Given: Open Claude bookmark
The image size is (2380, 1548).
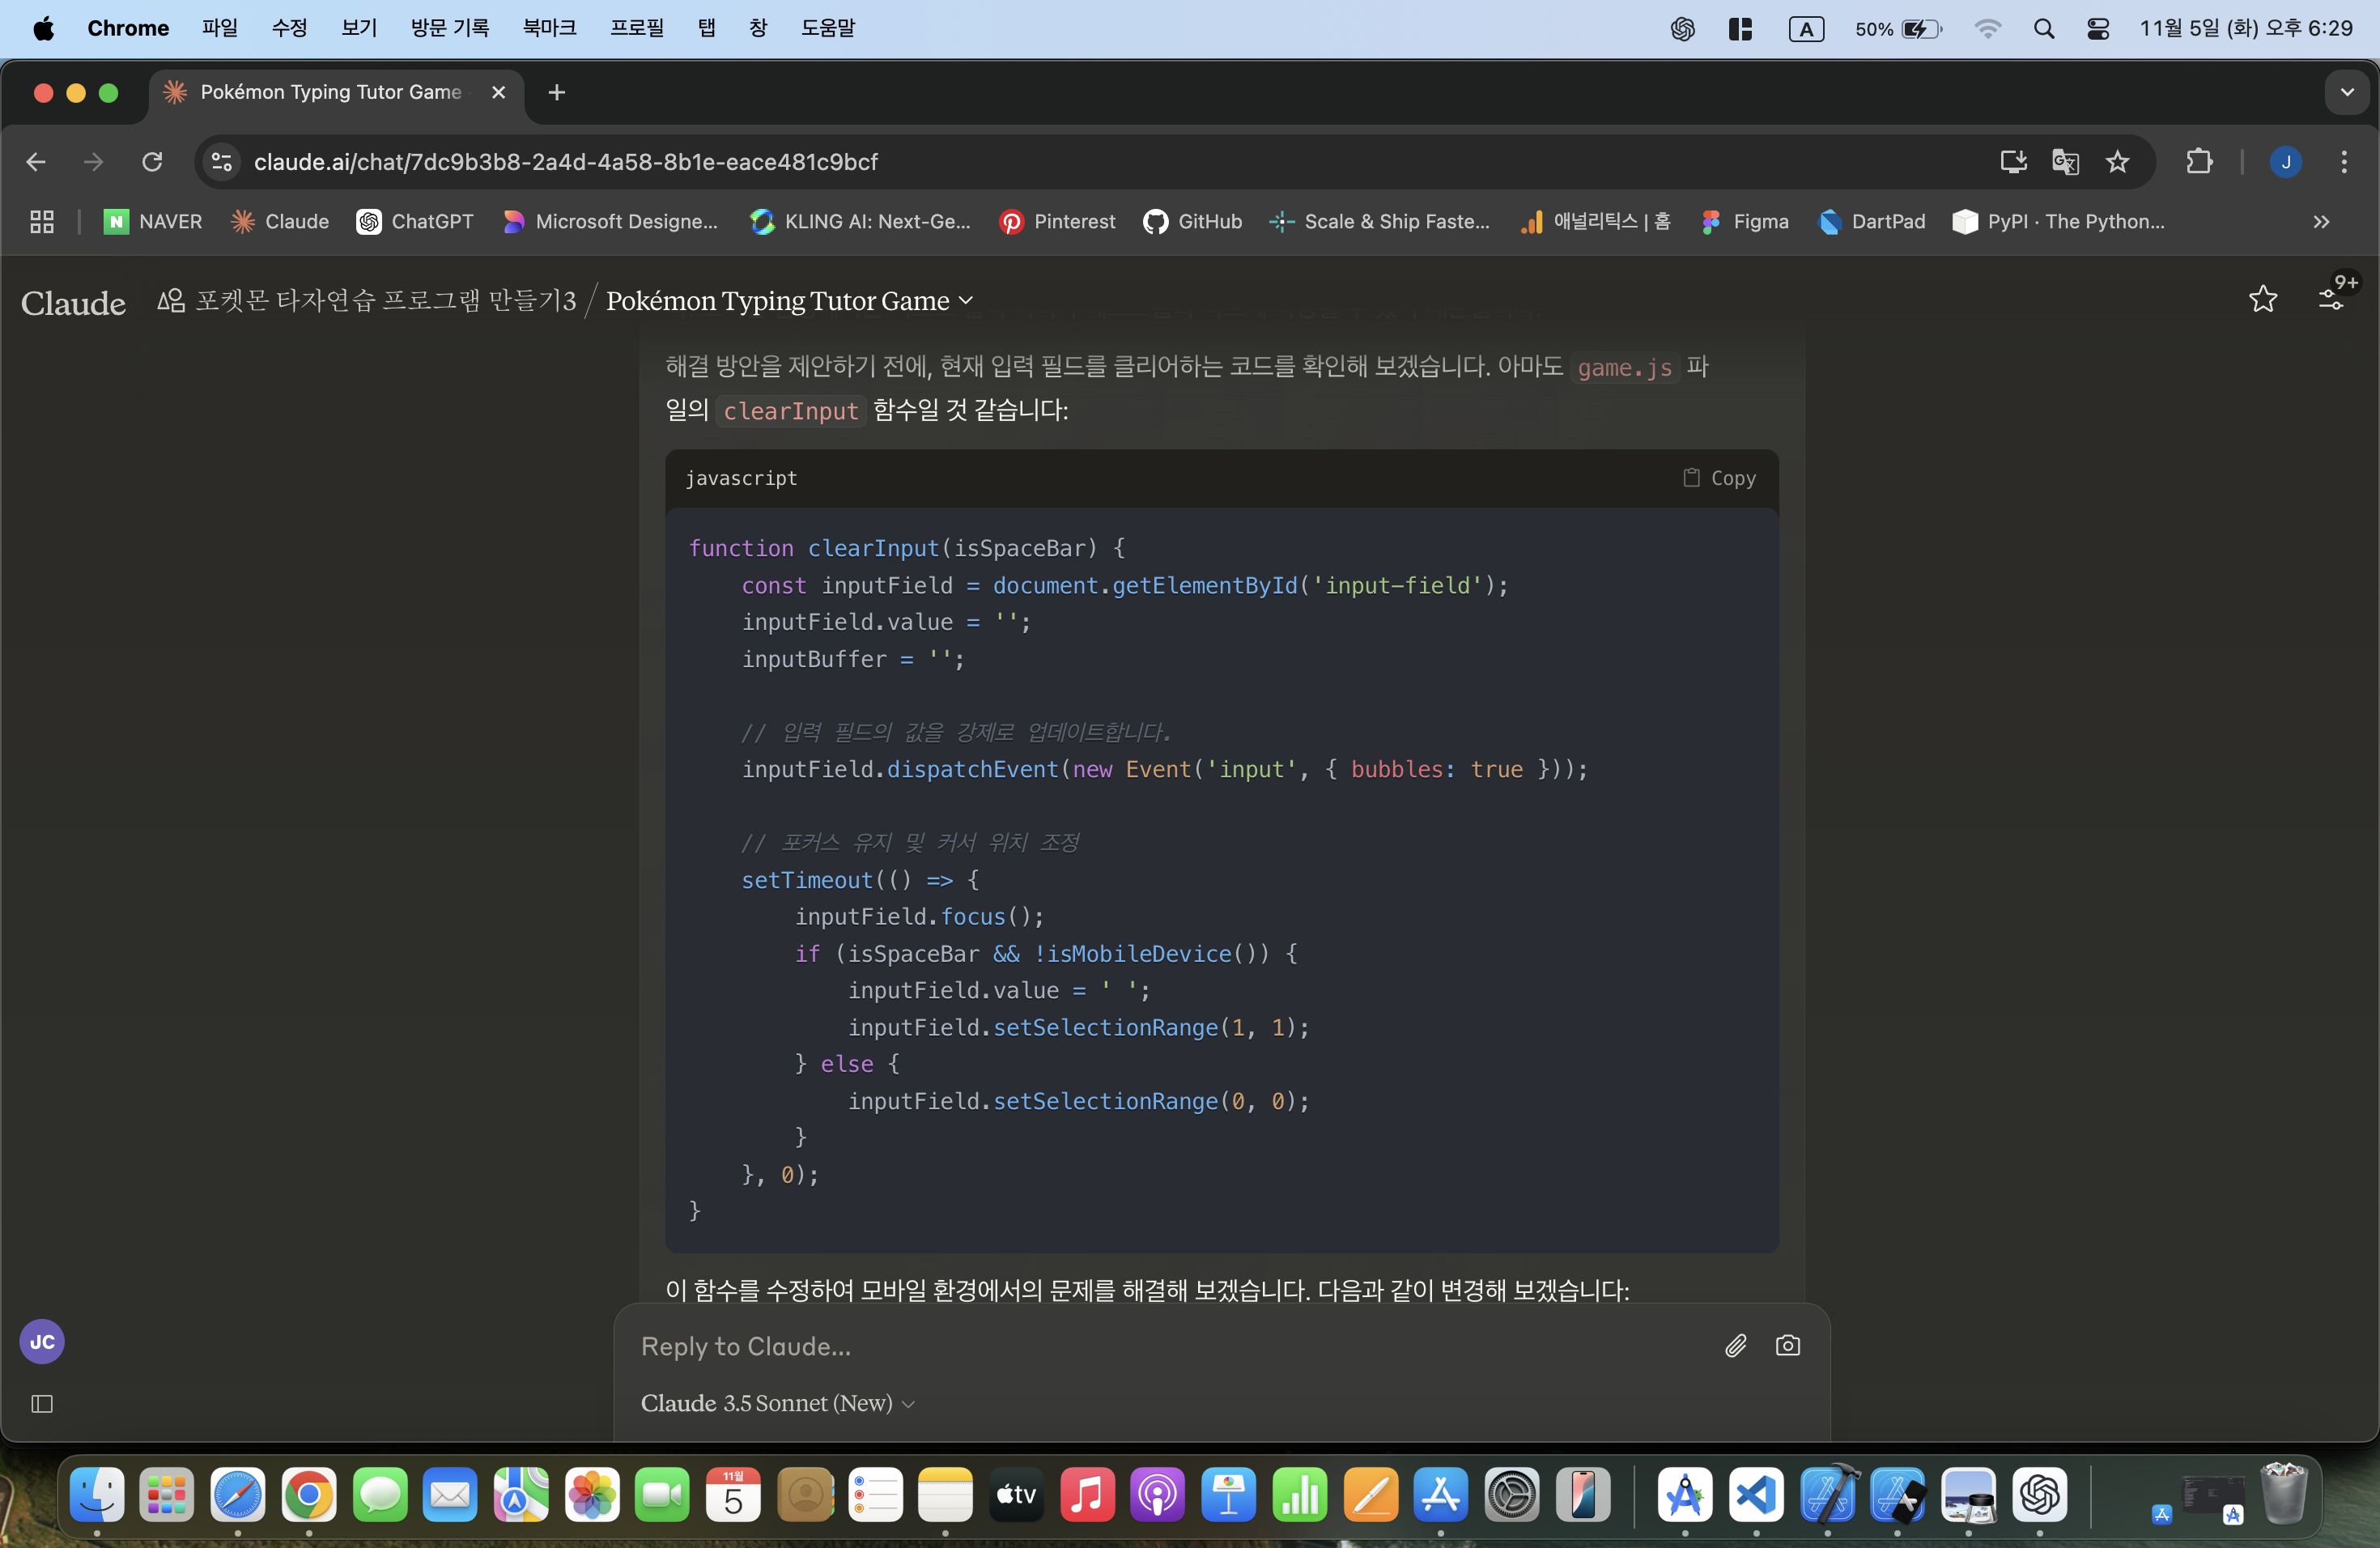Looking at the screenshot, I should (x=280, y=222).
